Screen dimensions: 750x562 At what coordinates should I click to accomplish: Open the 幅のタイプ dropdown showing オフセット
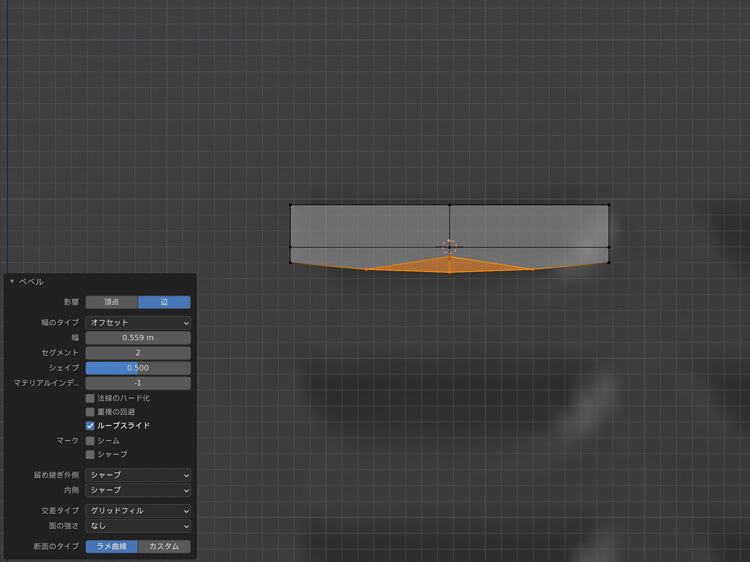point(137,323)
